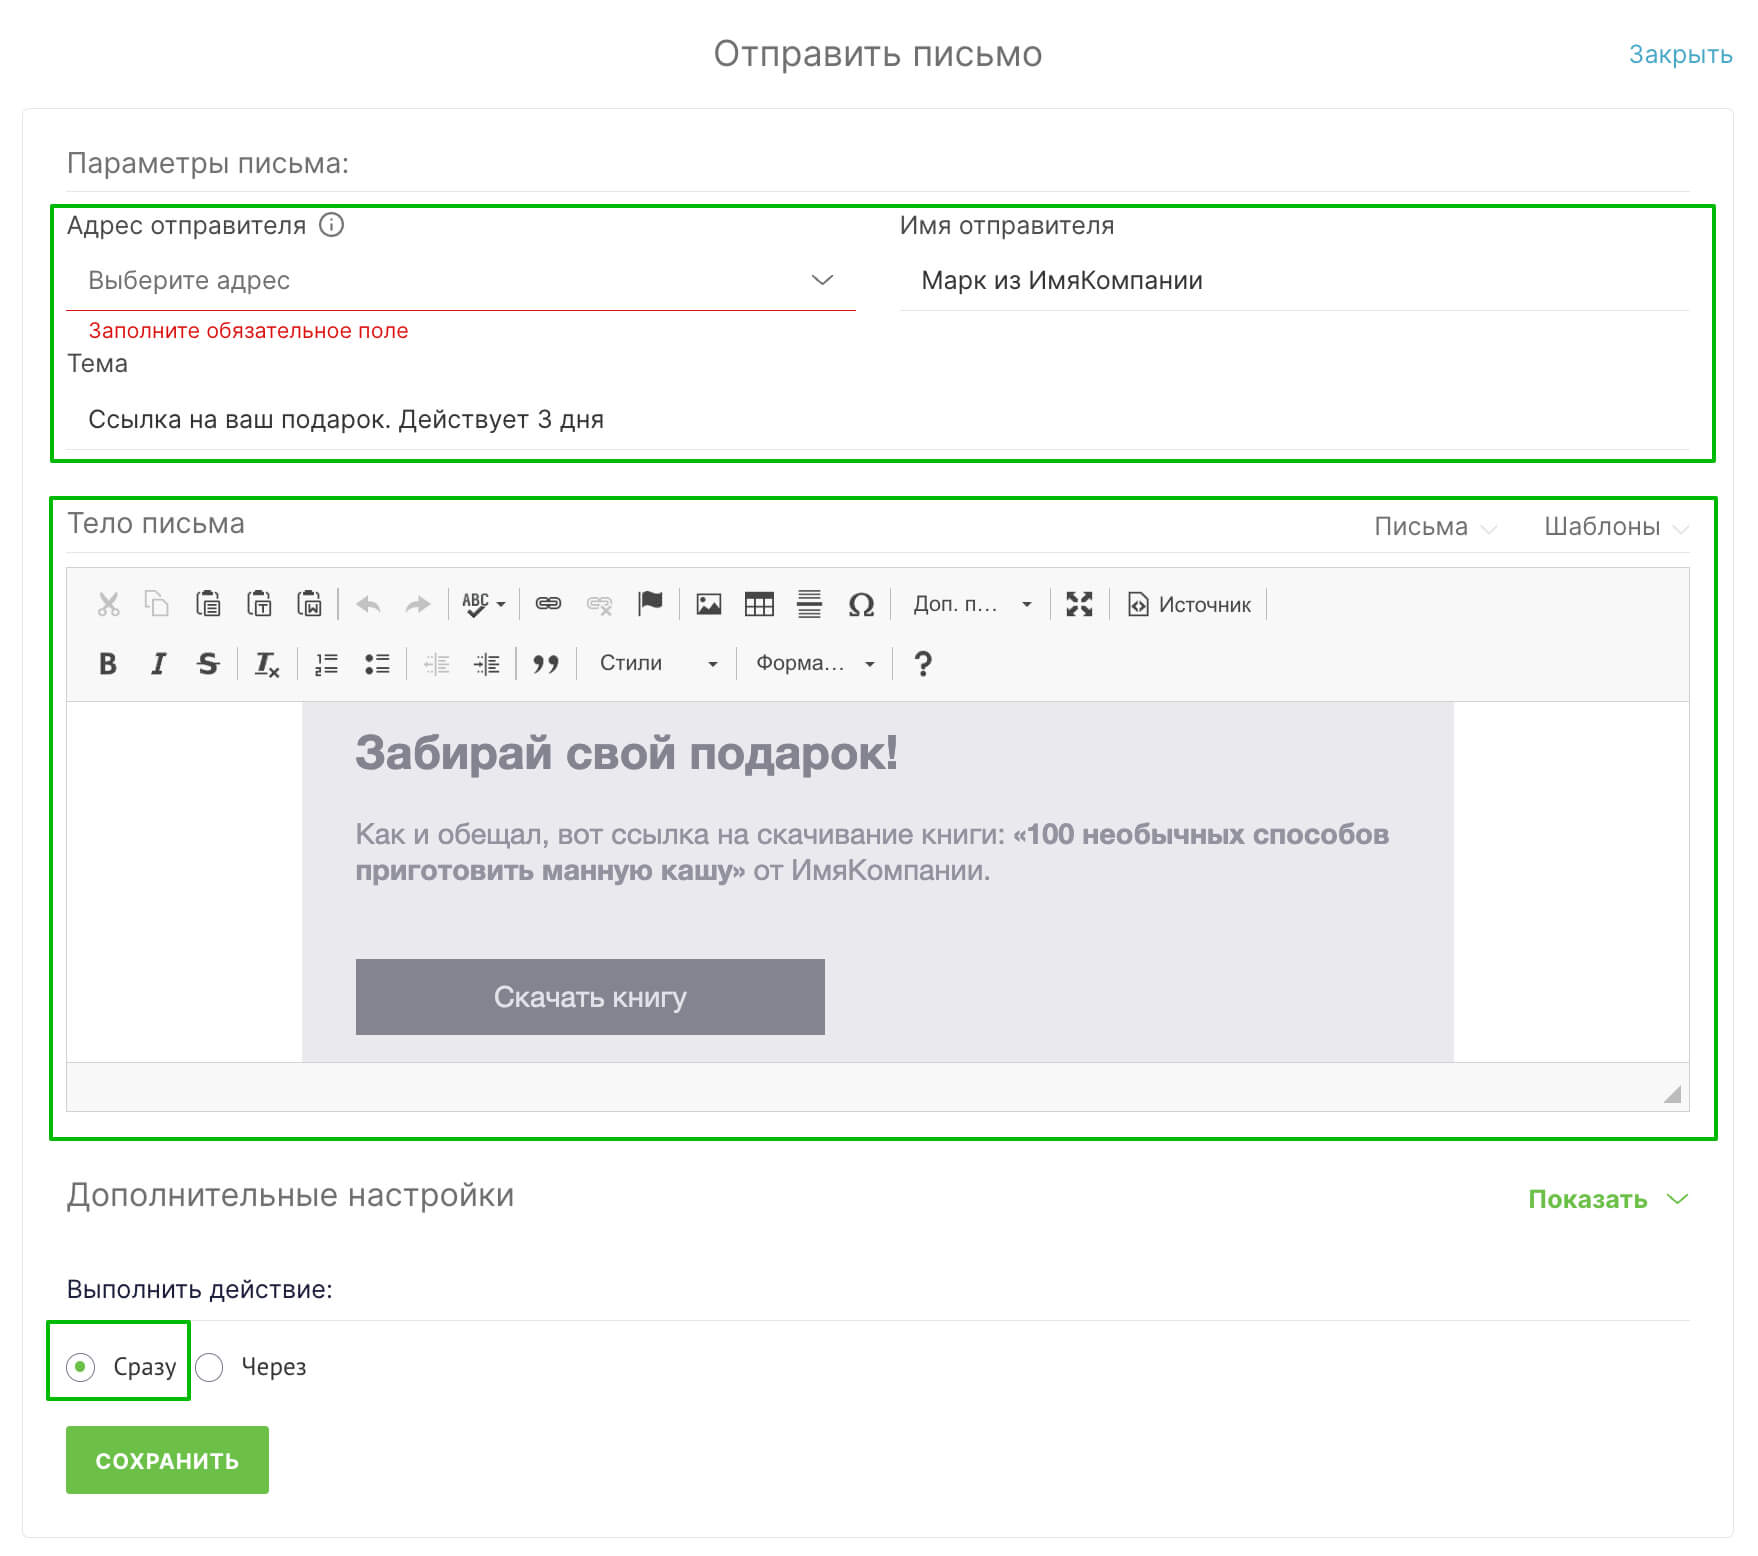
Task: Select the 'Сразу' radio button
Action: click(x=81, y=1366)
